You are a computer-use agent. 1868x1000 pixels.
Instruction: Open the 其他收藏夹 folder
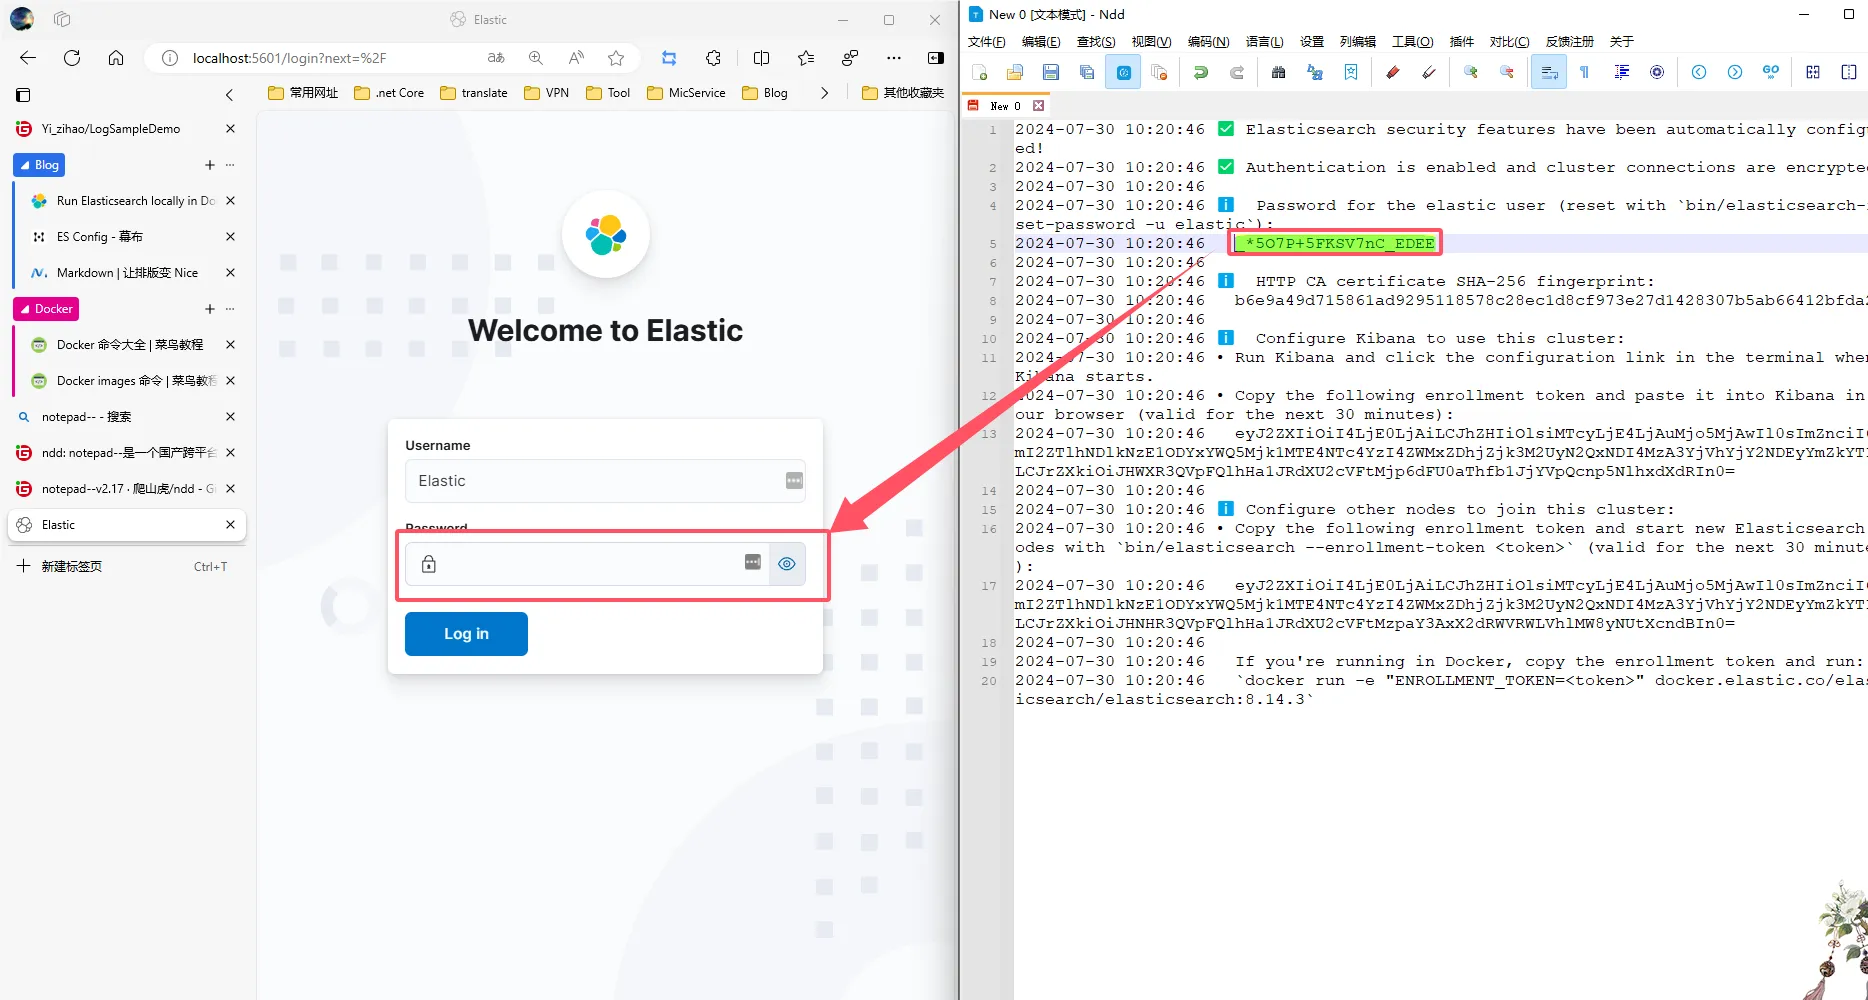click(x=903, y=93)
